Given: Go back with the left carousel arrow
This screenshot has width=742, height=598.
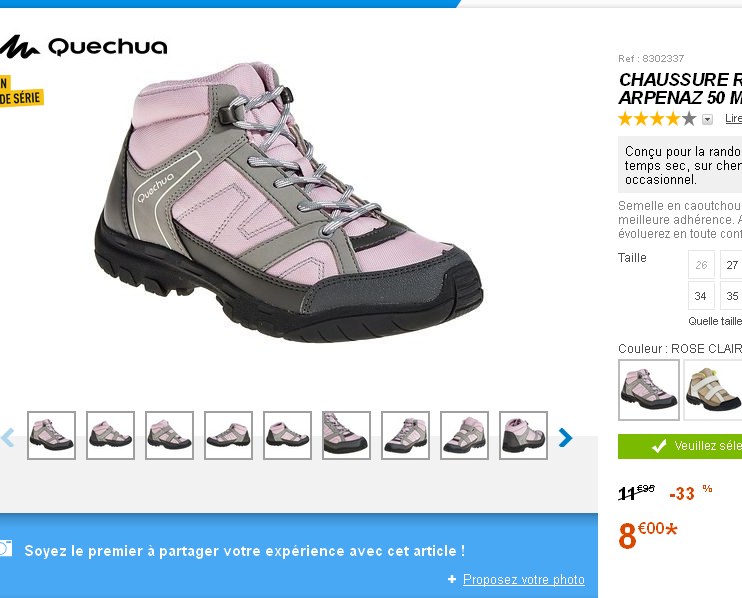Looking at the screenshot, I should pyautogui.click(x=8, y=438).
